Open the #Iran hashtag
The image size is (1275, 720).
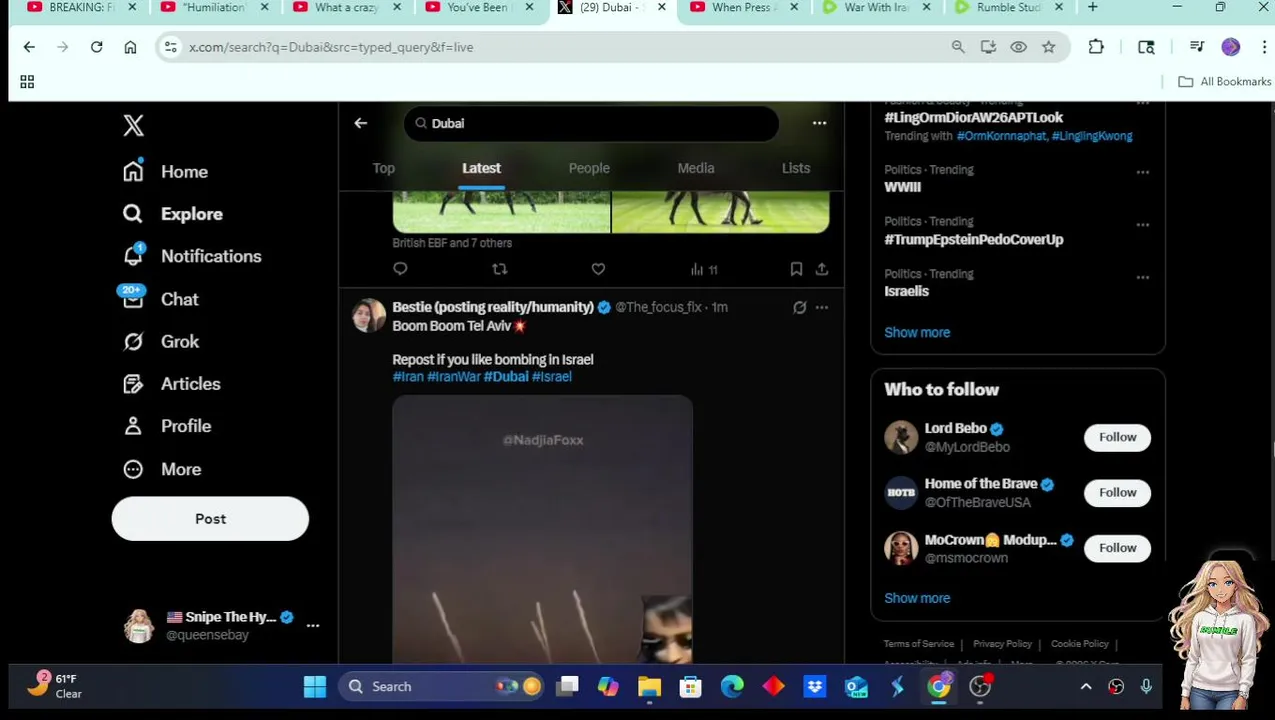pos(408,377)
